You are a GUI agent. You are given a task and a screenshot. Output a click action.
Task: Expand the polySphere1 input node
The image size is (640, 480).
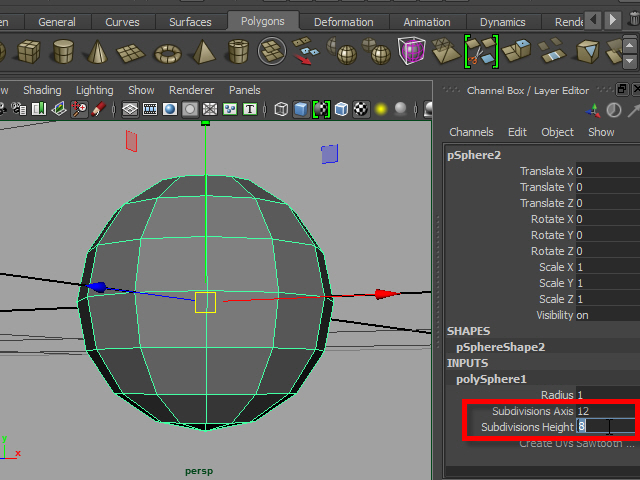click(x=491, y=379)
